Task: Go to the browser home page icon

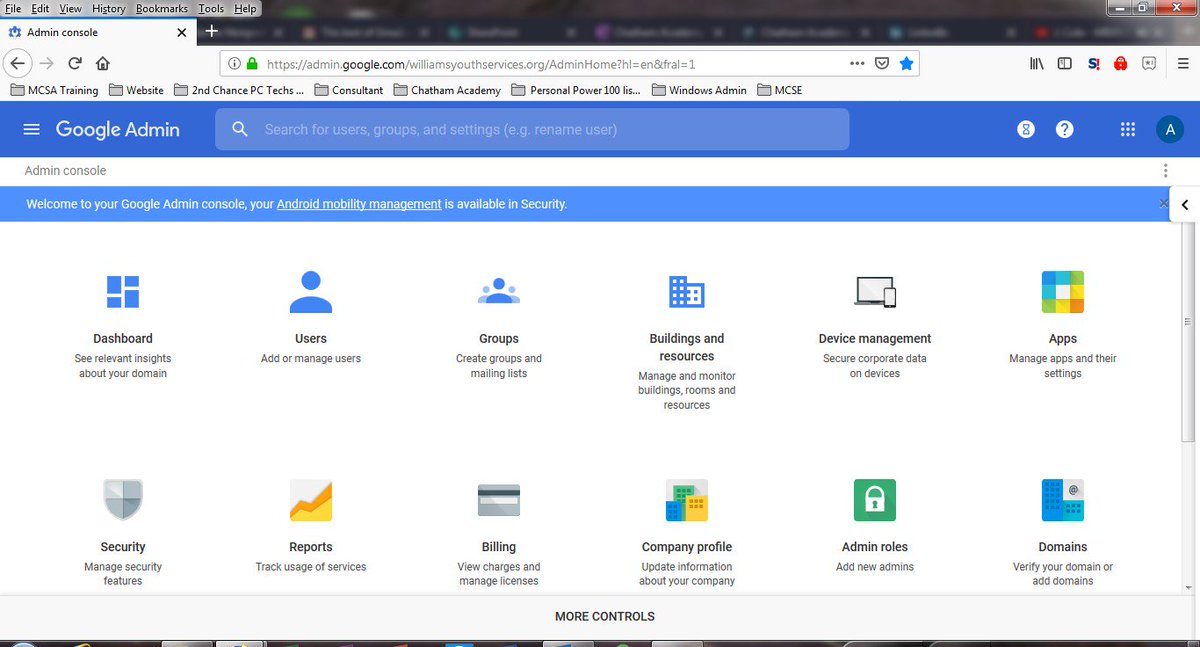Action: coord(102,63)
